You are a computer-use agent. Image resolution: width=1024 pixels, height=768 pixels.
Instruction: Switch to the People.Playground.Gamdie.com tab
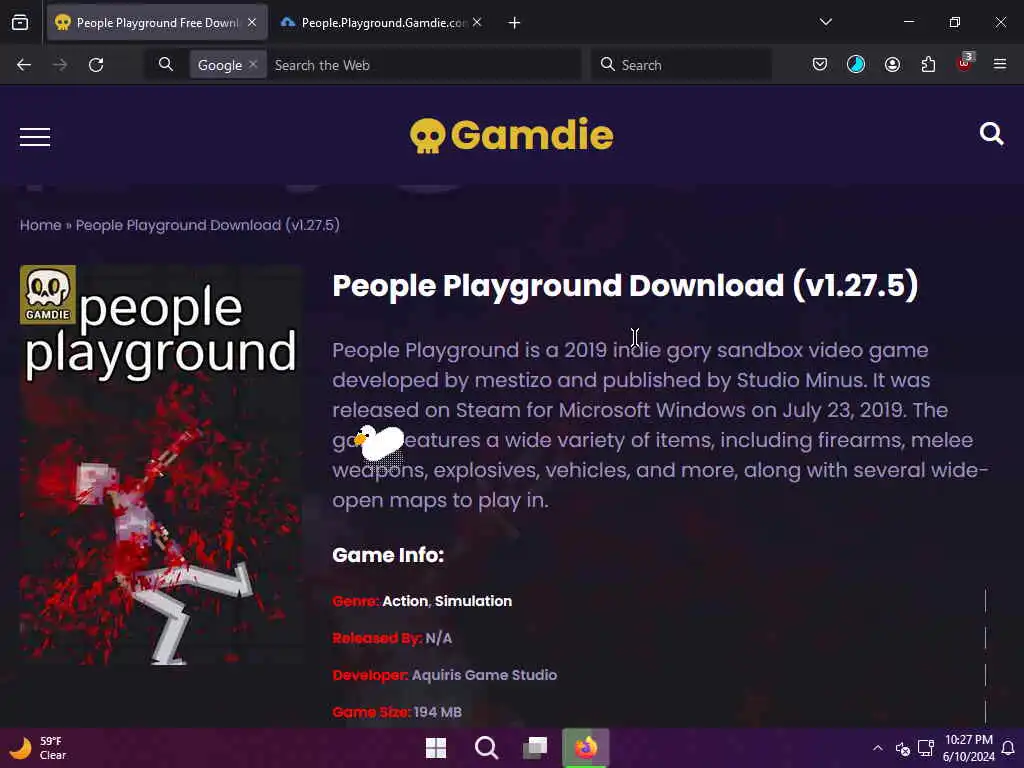point(383,23)
